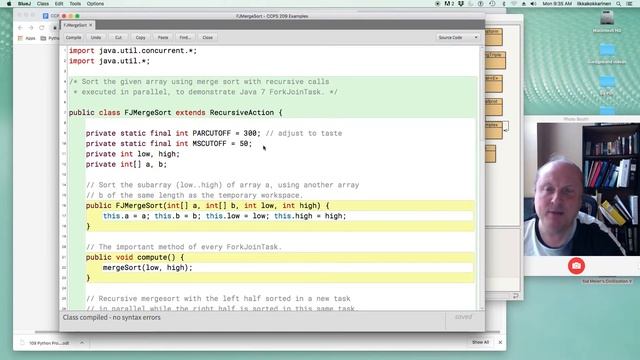Click the Paste toolbar button
Screen dimensions: 640x360
click(163, 38)
